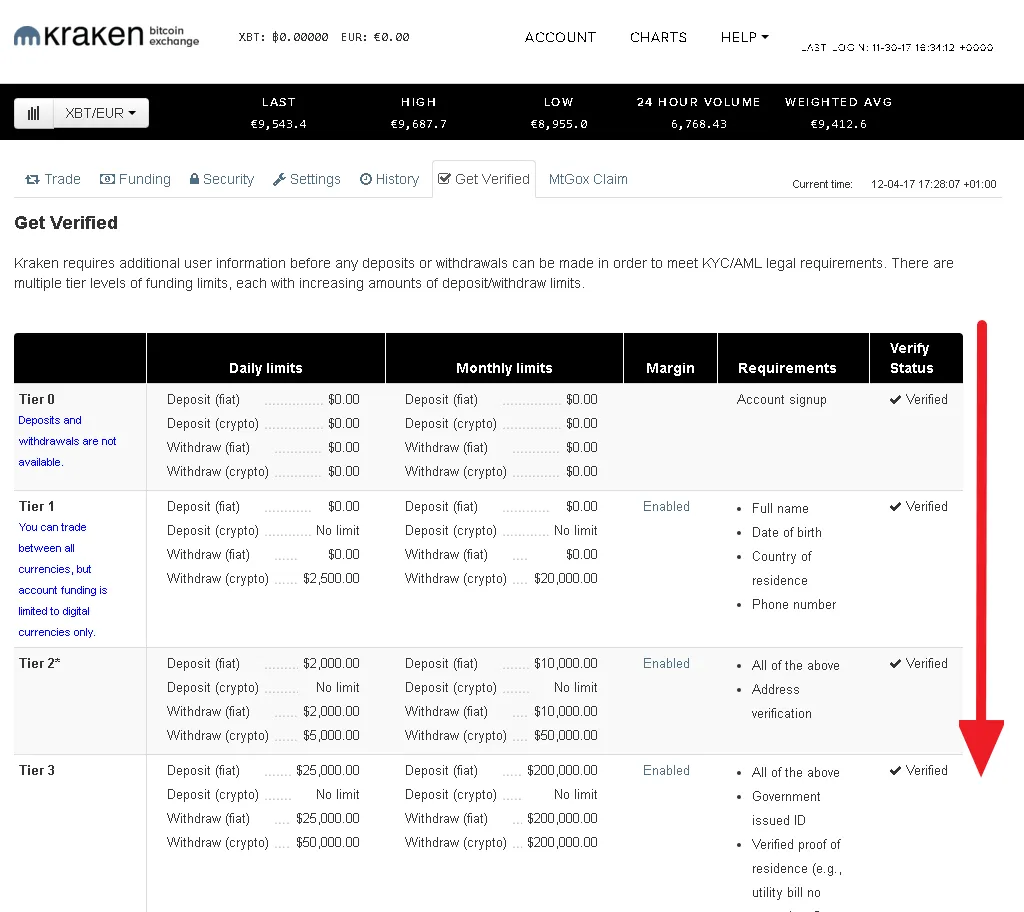The width and height of the screenshot is (1024, 912).
Task: Click the History clock icon
Action: click(x=366, y=179)
